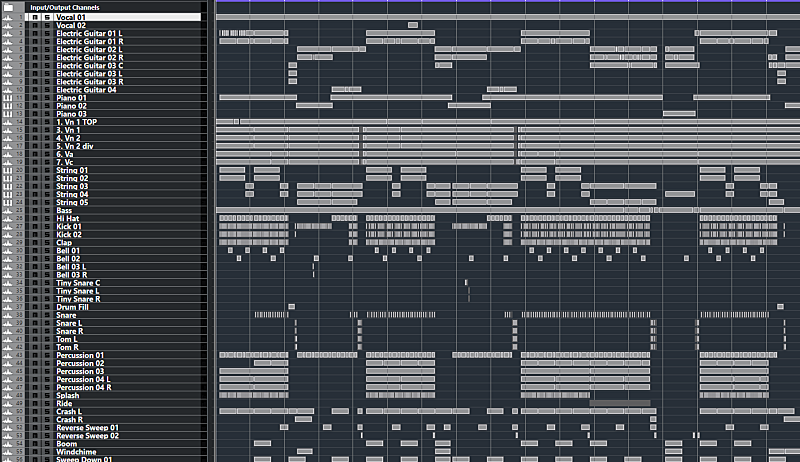The width and height of the screenshot is (800, 462).
Task: Click the track icon for Crash L
Action: pos(9,411)
